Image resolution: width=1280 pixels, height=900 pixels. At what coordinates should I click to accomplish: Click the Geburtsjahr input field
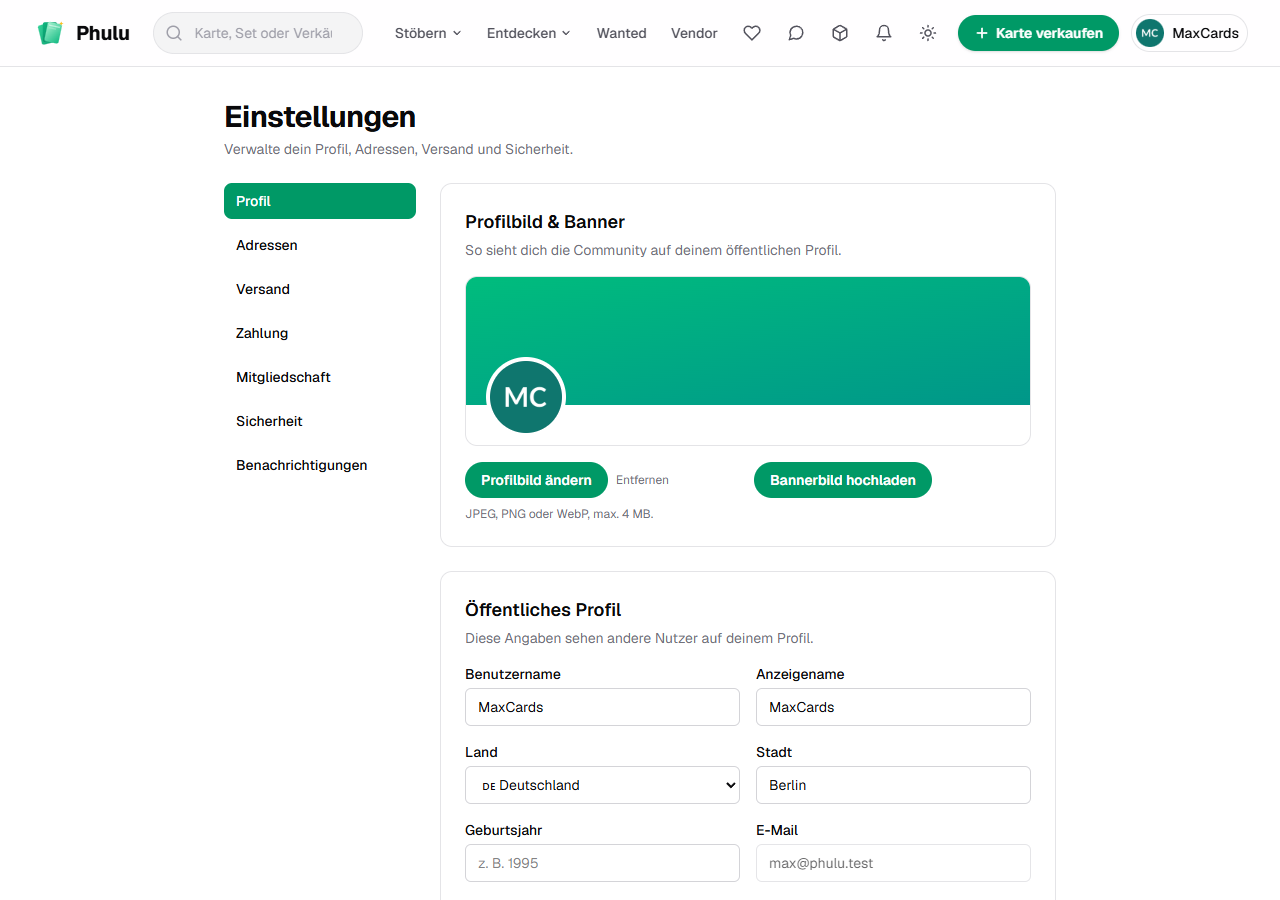click(x=602, y=863)
